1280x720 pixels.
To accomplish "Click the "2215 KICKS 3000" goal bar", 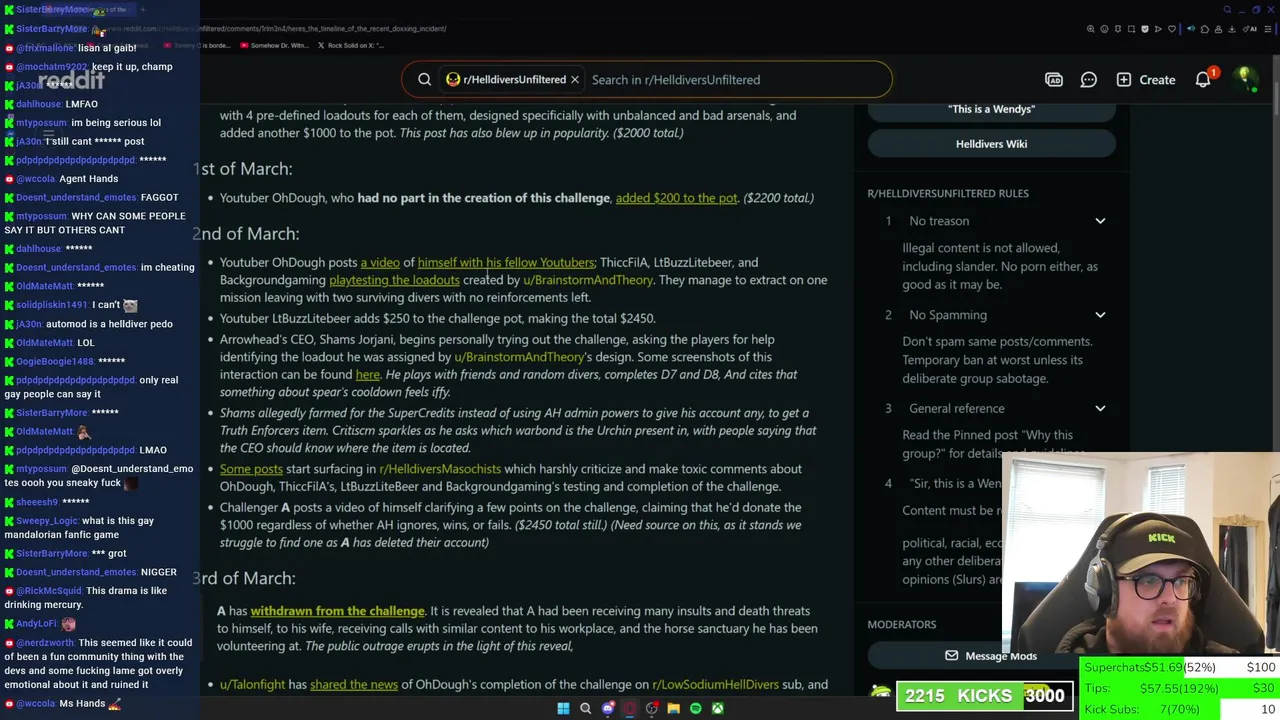I will coord(985,695).
